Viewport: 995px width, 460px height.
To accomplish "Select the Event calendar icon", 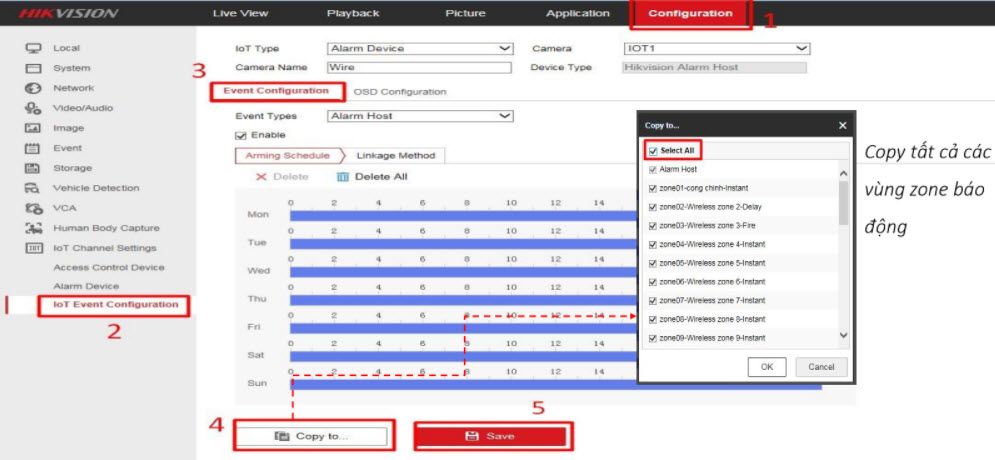I will [33, 148].
